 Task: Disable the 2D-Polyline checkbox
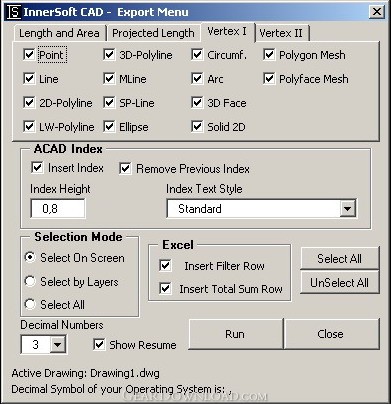tap(29, 102)
